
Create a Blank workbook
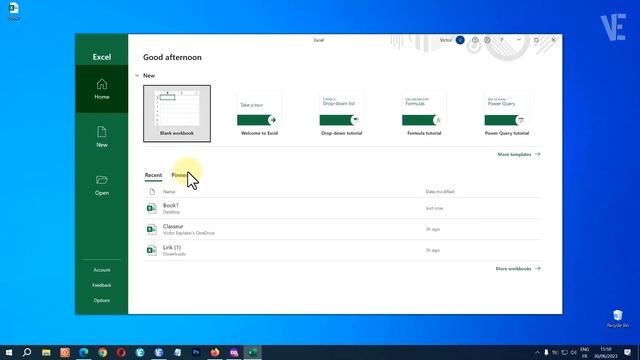click(x=177, y=113)
